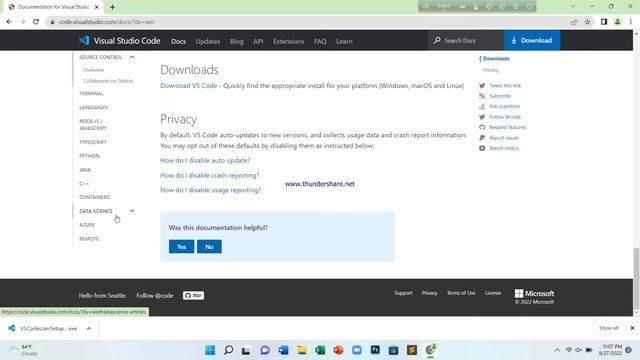Image resolution: width=640 pixels, height=360 pixels.
Task: Open the Chrome profile avatar
Action: click(618, 22)
